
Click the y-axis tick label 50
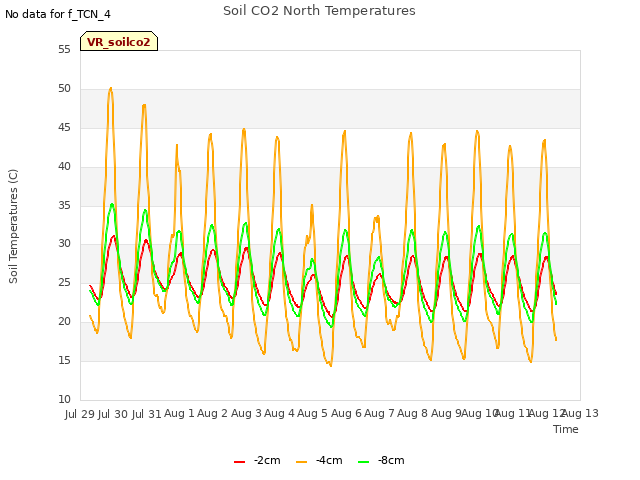[64, 89]
